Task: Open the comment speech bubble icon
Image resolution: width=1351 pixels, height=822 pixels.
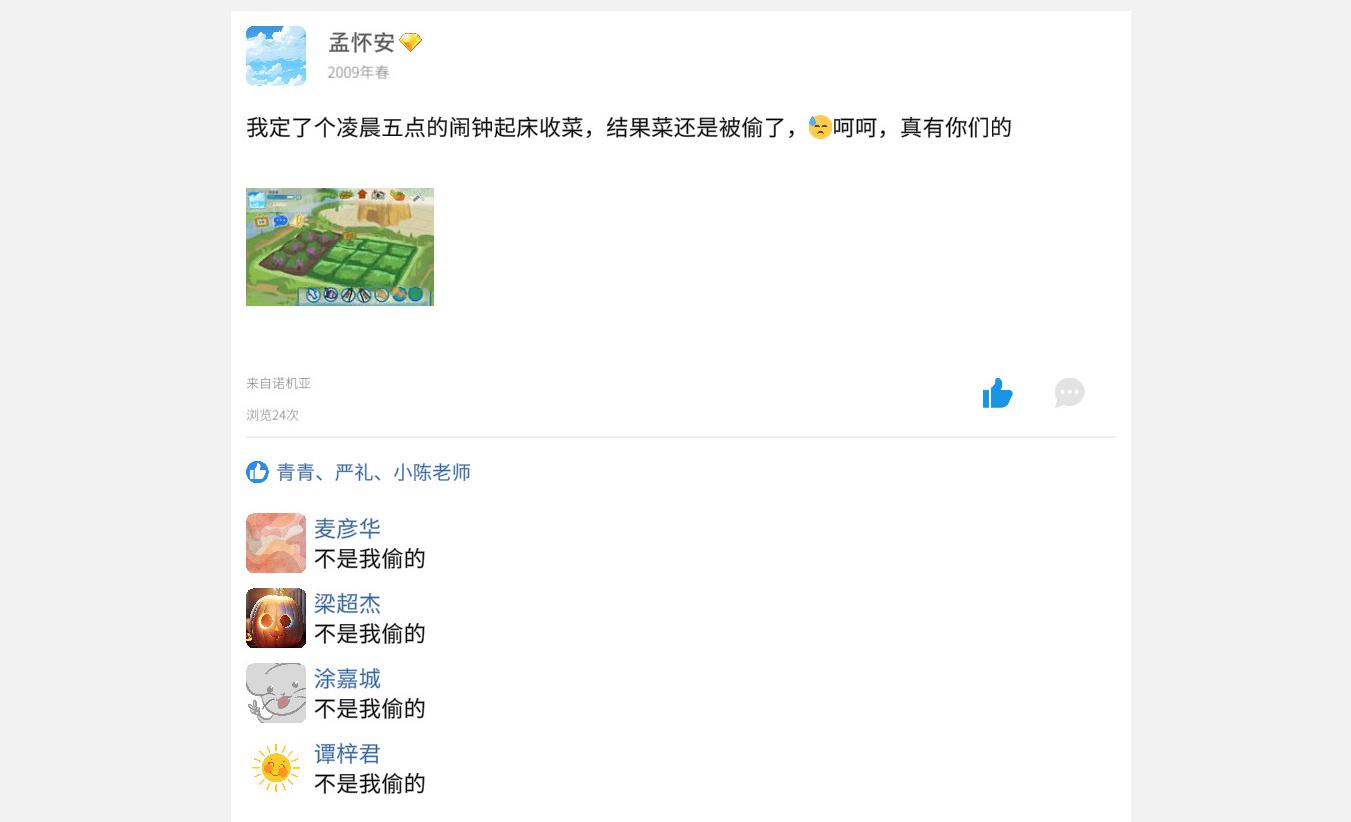Action: click(x=1069, y=392)
